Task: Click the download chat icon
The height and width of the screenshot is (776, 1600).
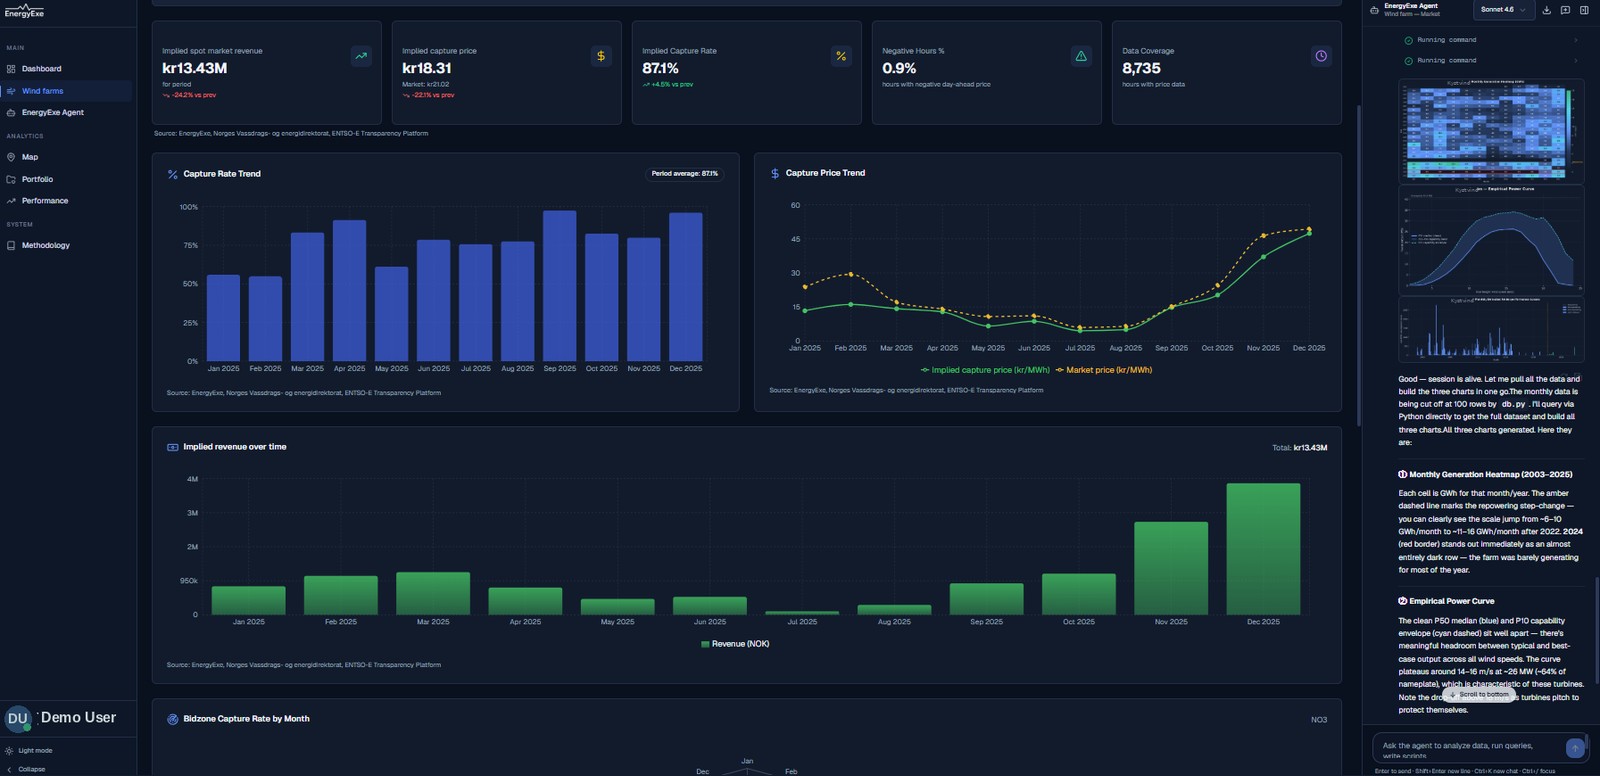Action: 1547,10
